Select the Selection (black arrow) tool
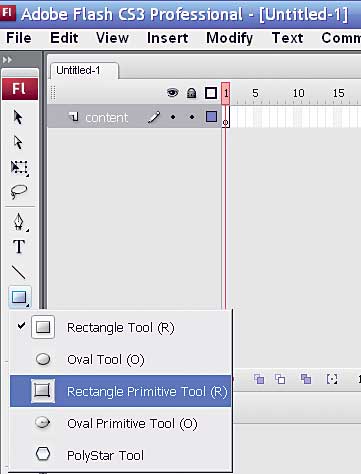Image resolution: width=361 pixels, height=474 pixels. coord(18,117)
